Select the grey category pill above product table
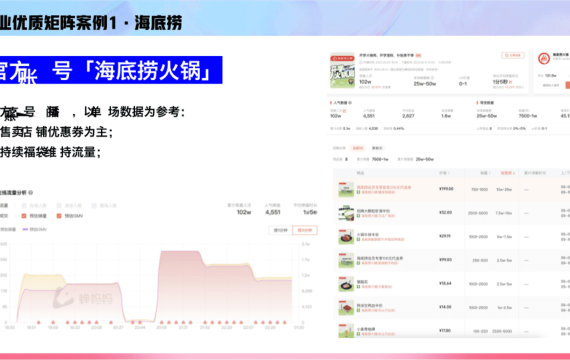570x360 pixels. point(377,148)
